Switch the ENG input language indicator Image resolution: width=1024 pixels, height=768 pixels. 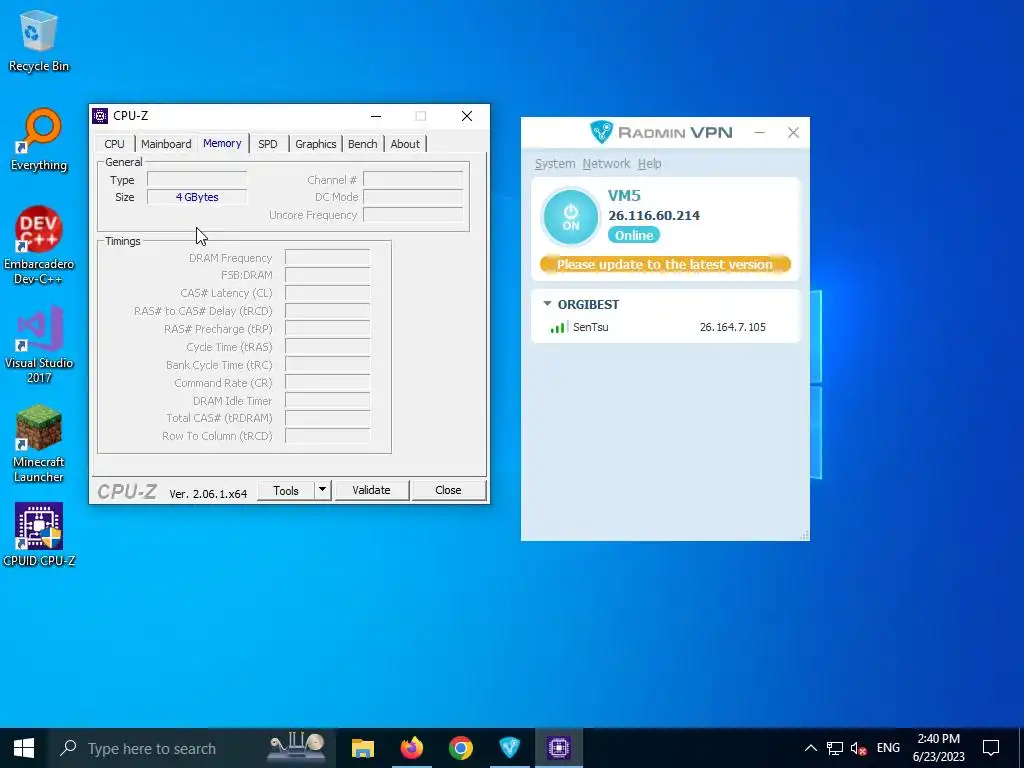click(x=888, y=748)
